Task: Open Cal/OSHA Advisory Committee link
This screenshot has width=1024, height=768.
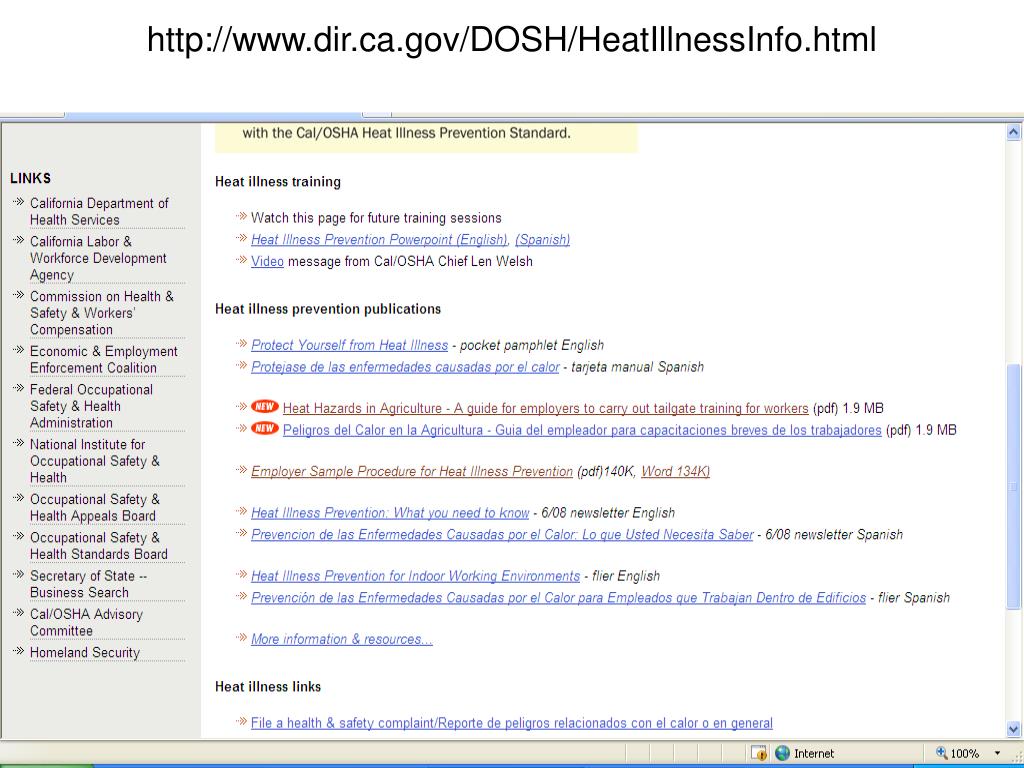Action: click(86, 622)
